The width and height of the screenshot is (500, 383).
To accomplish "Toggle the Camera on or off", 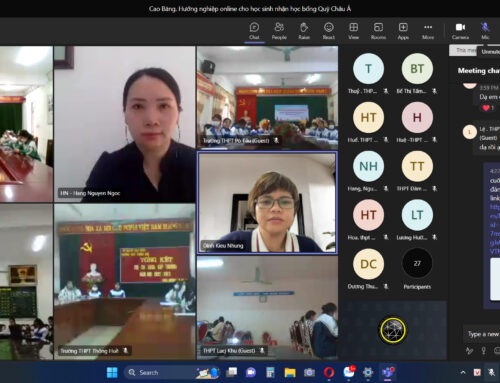I will click(460, 31).
